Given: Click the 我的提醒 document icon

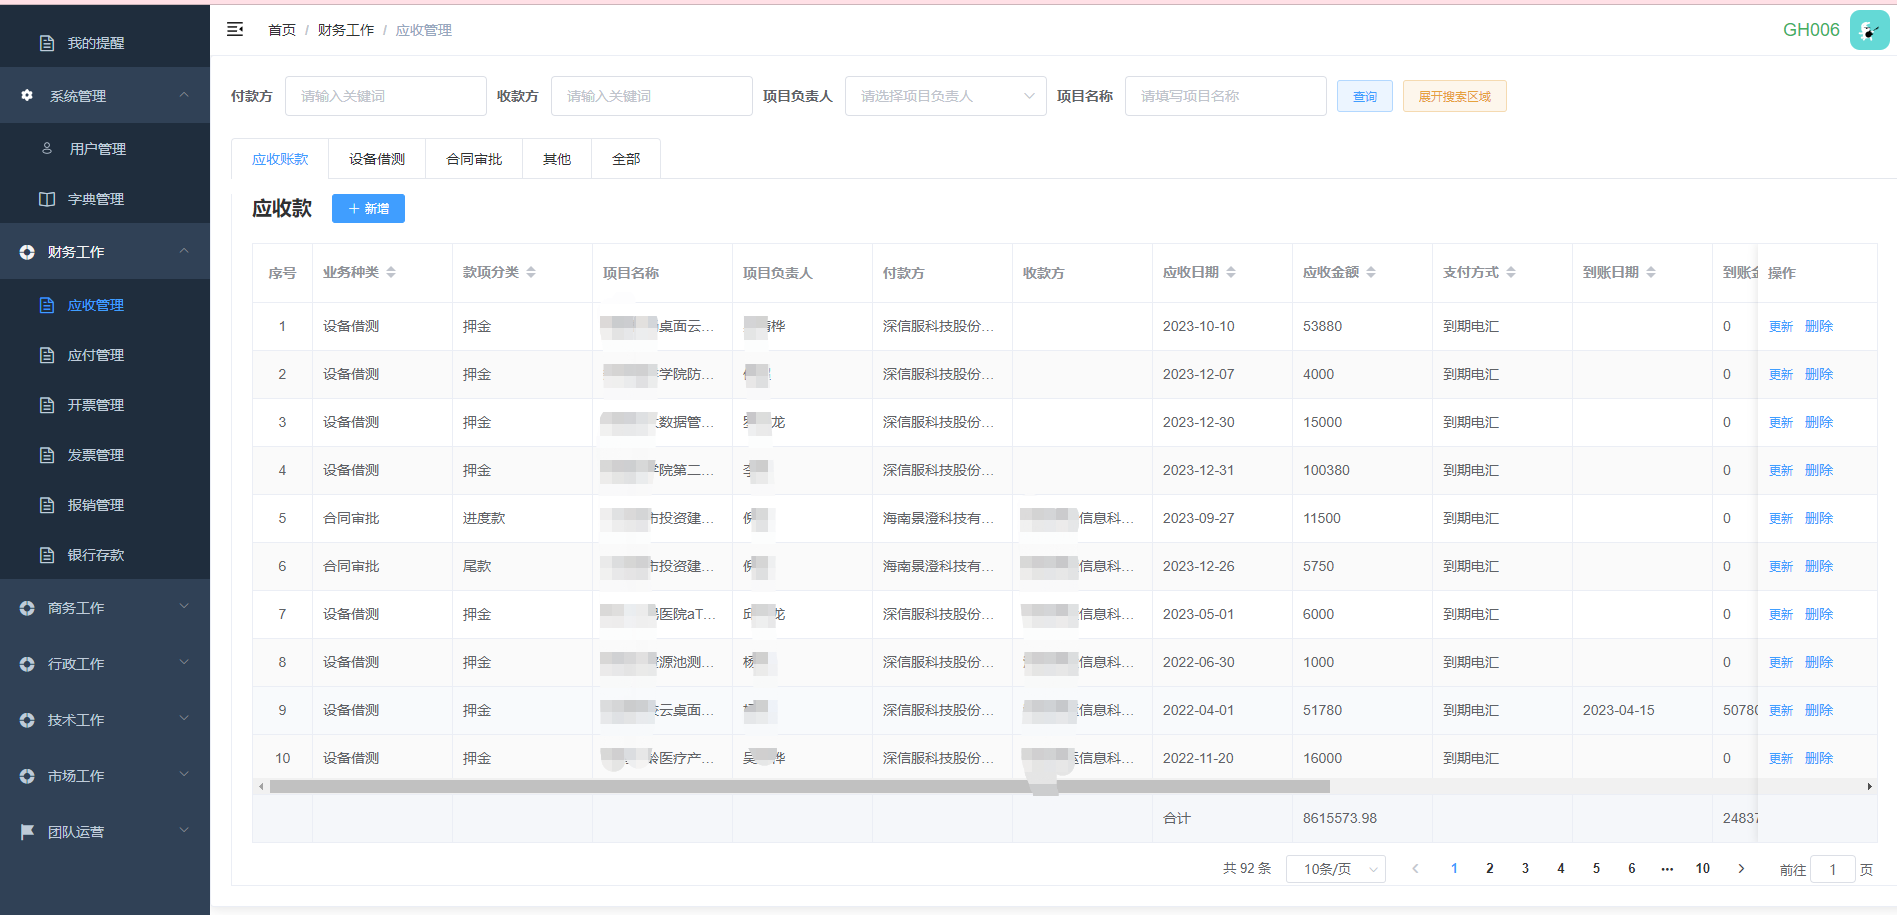Looking at the screenshot, I should tap(47, 43).
